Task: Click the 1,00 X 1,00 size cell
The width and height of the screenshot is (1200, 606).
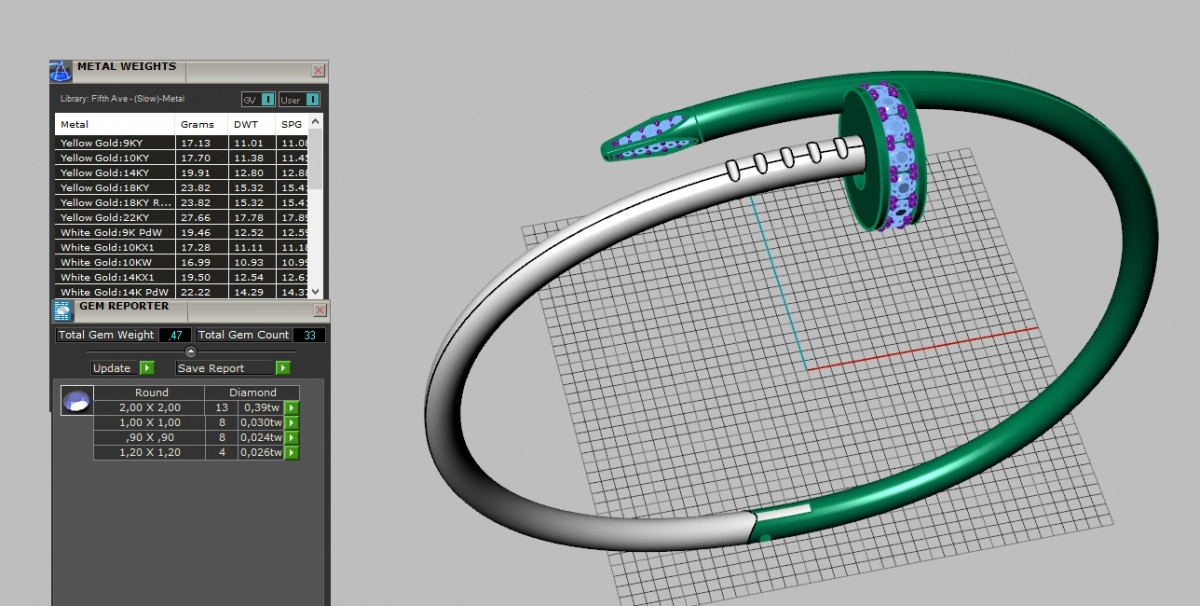Action: click(149, 423)
